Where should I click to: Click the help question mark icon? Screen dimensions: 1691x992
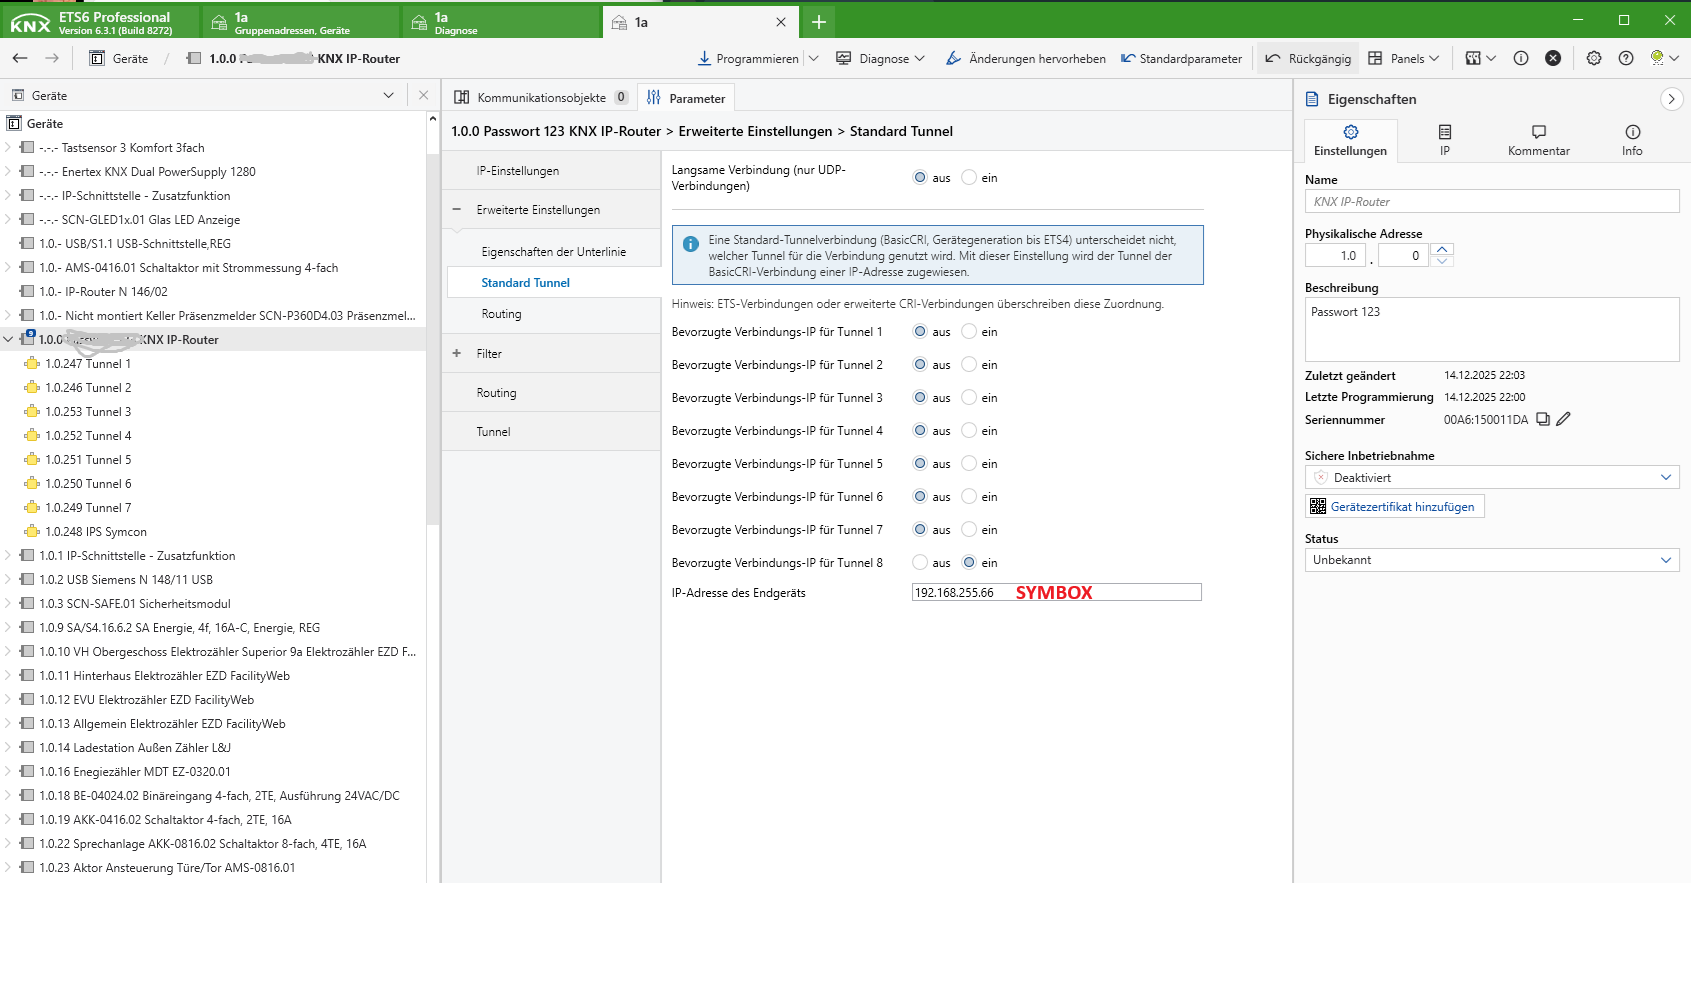click(1626, 59)
